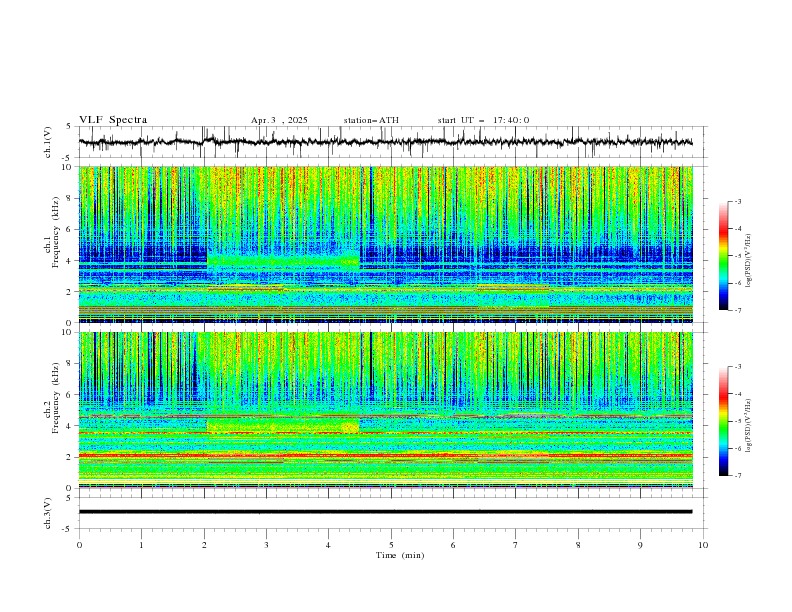Click the ch.1 frequency tick label 4
The width and height of the screenshot is (792, 612).
[x=71, y=261]
